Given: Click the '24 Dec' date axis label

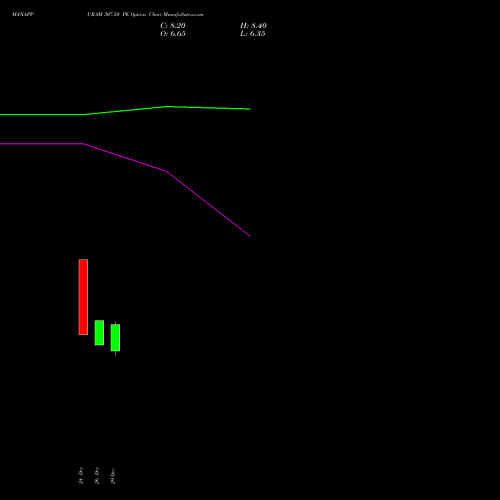Looking at the screenshot, I should click(81, 475).
